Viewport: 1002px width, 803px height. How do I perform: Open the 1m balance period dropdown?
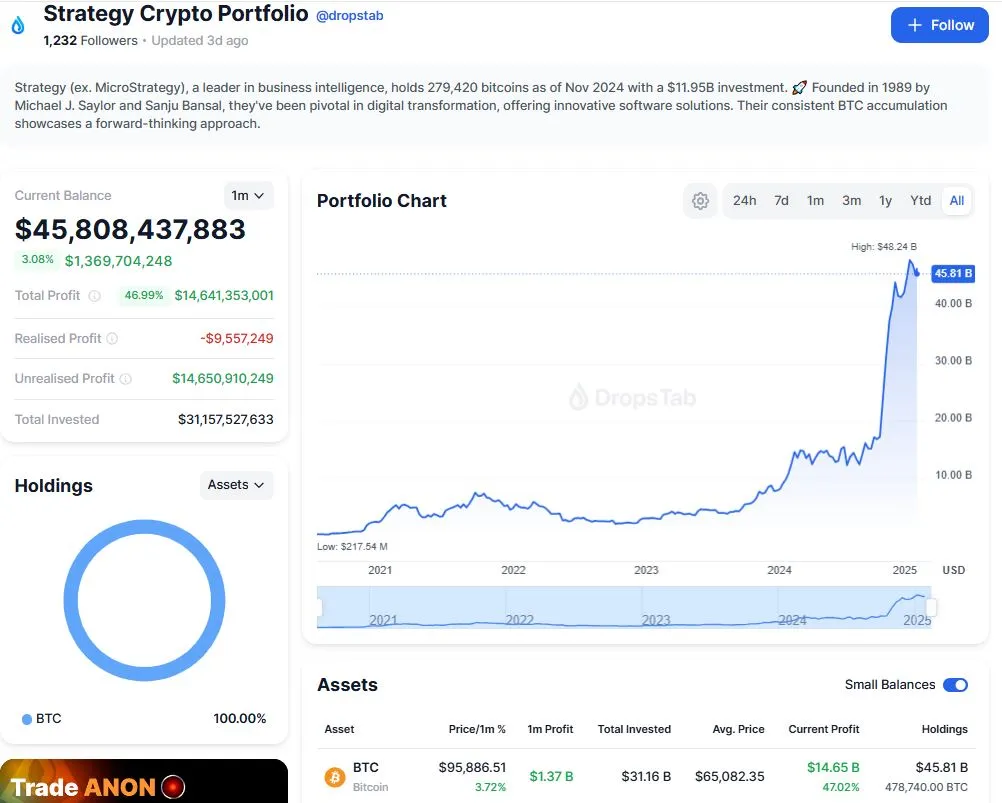248,195
